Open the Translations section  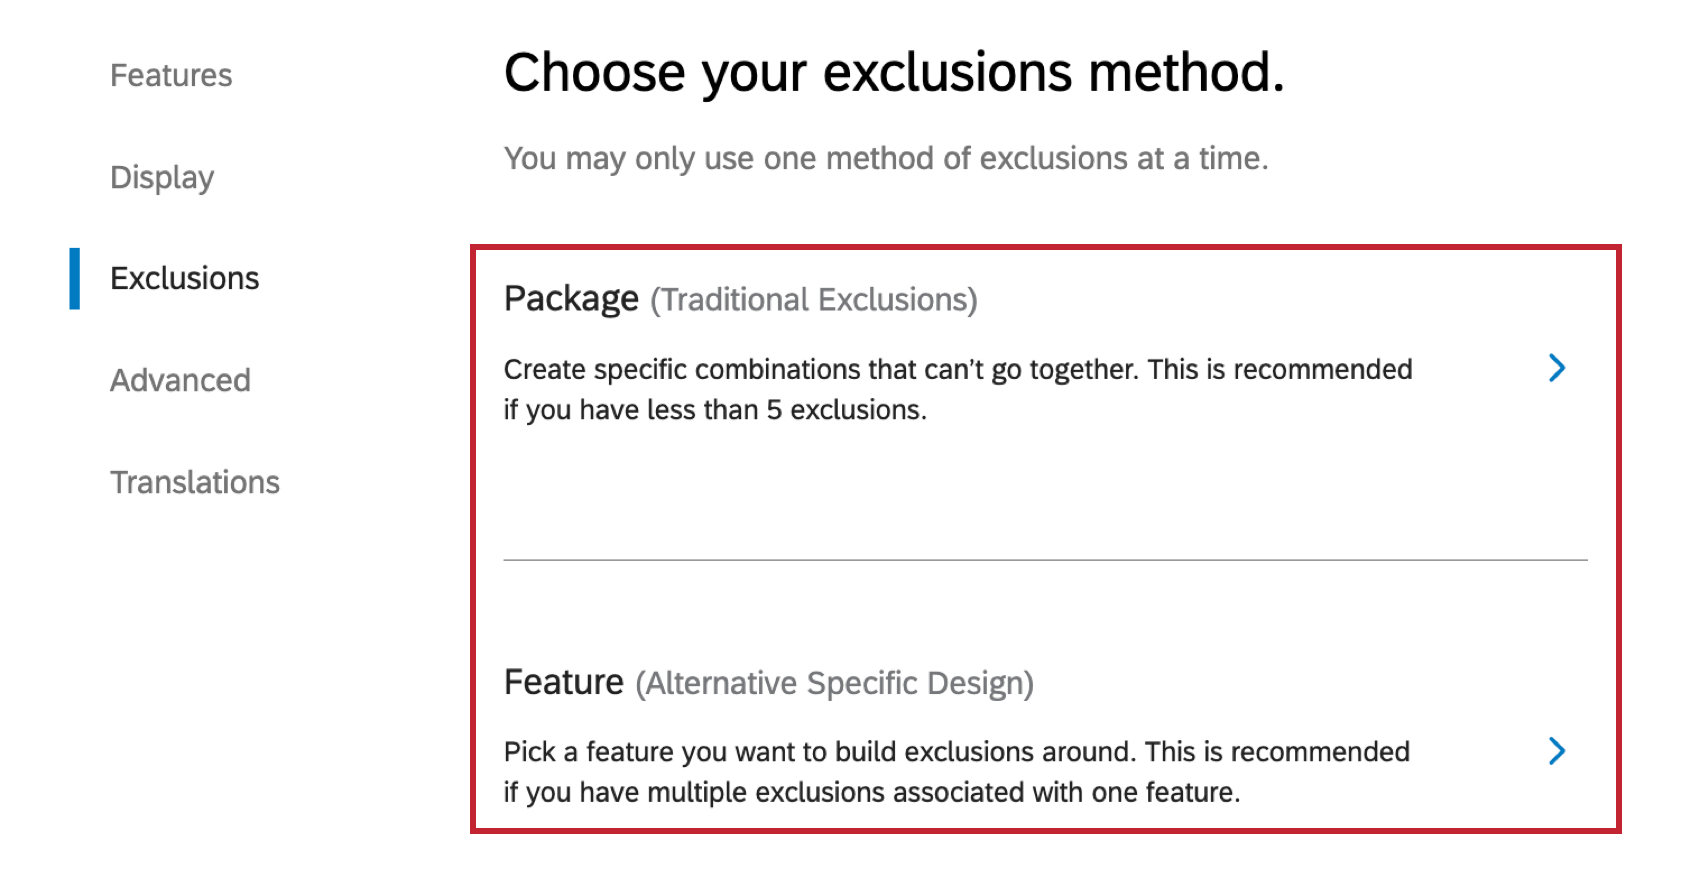(x=195, y=482)
